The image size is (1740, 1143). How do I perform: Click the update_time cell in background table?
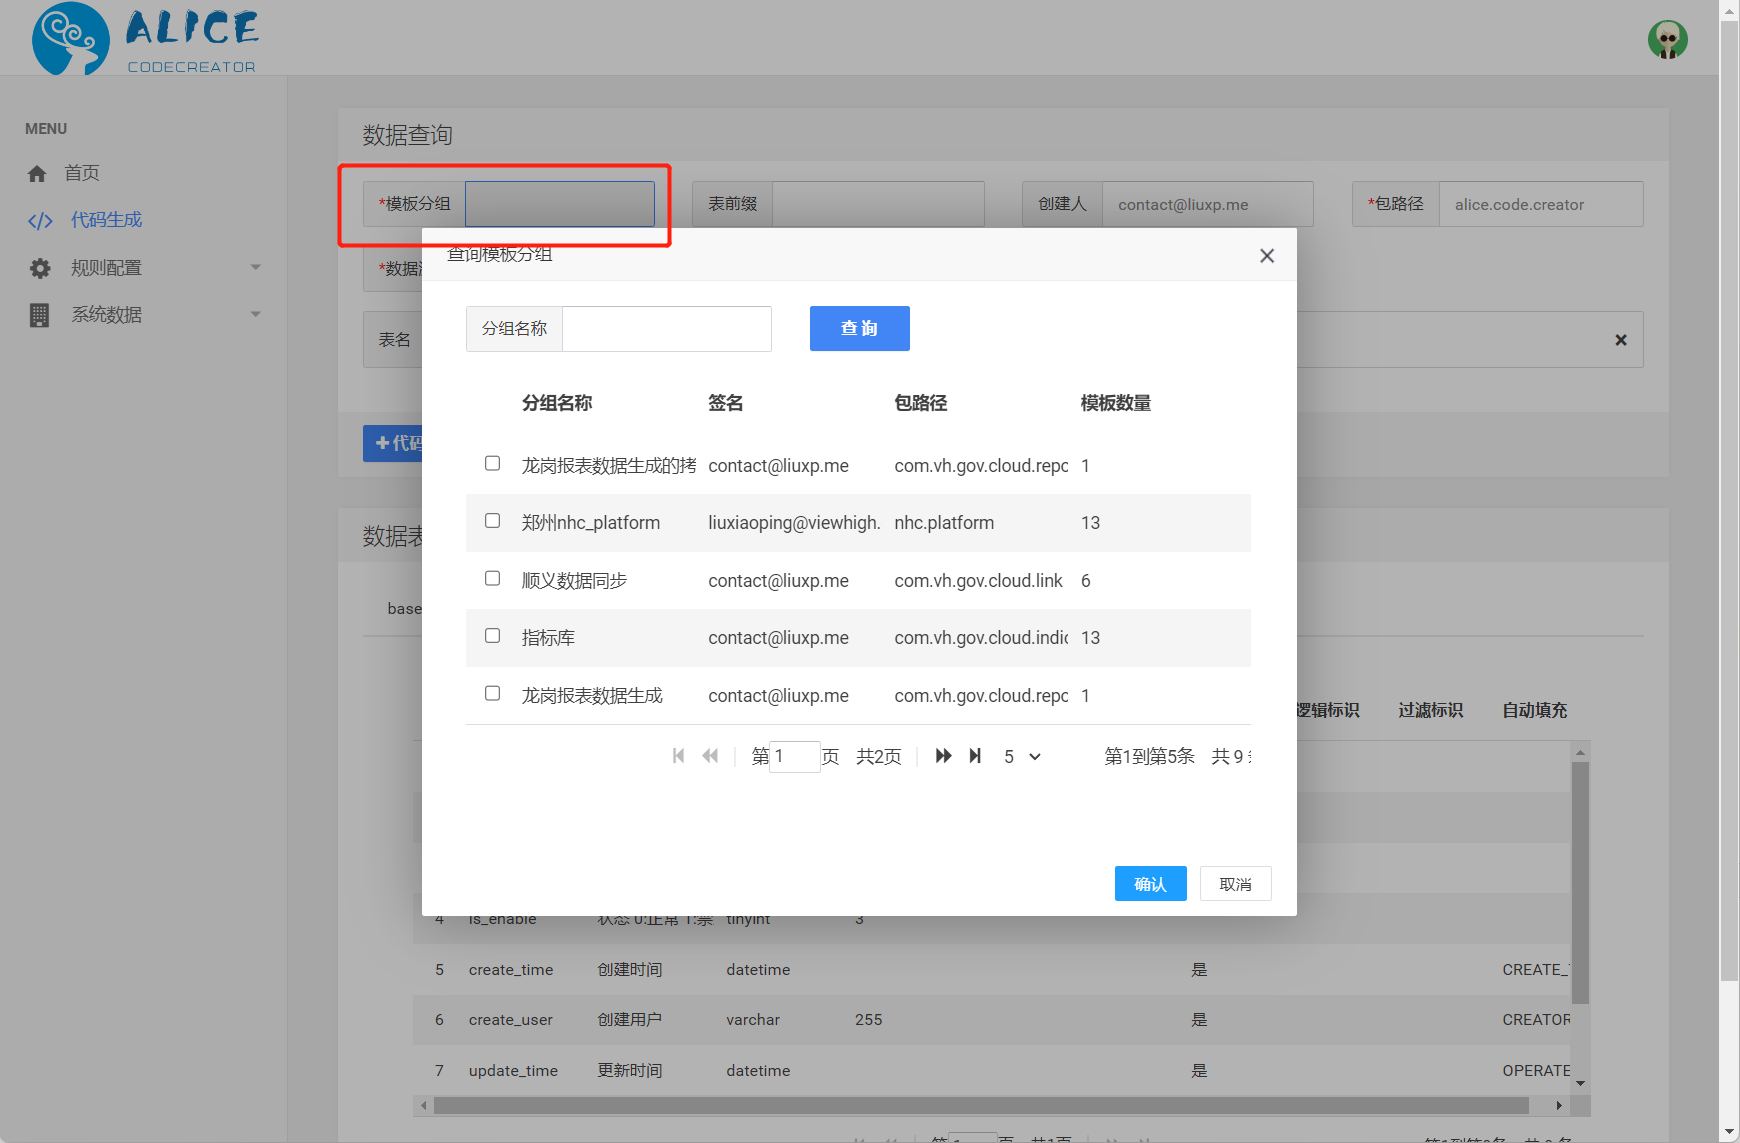pos(513,1071)
